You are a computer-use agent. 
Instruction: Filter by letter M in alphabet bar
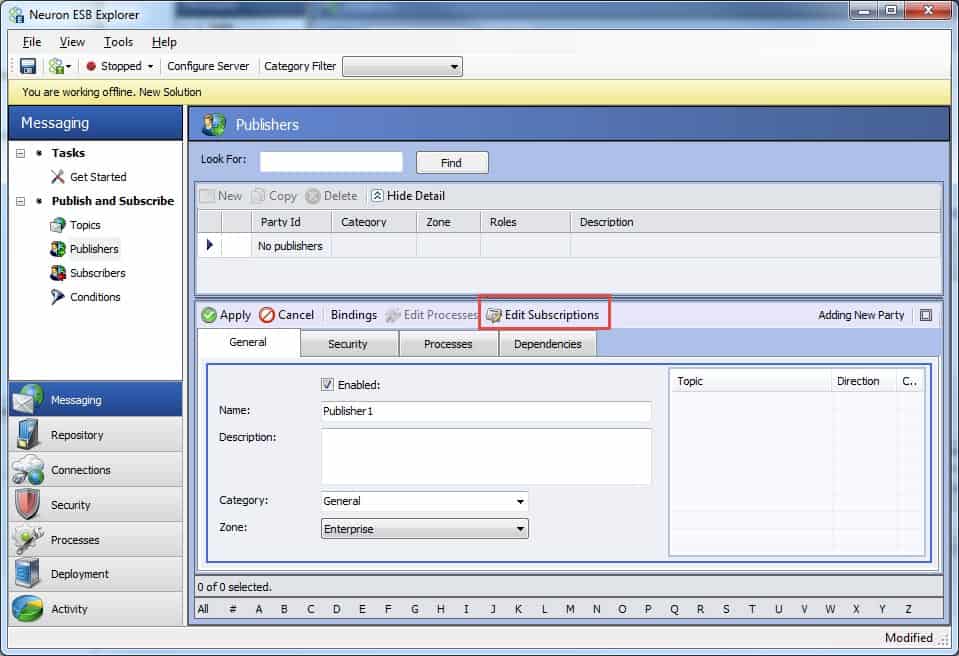570,609
